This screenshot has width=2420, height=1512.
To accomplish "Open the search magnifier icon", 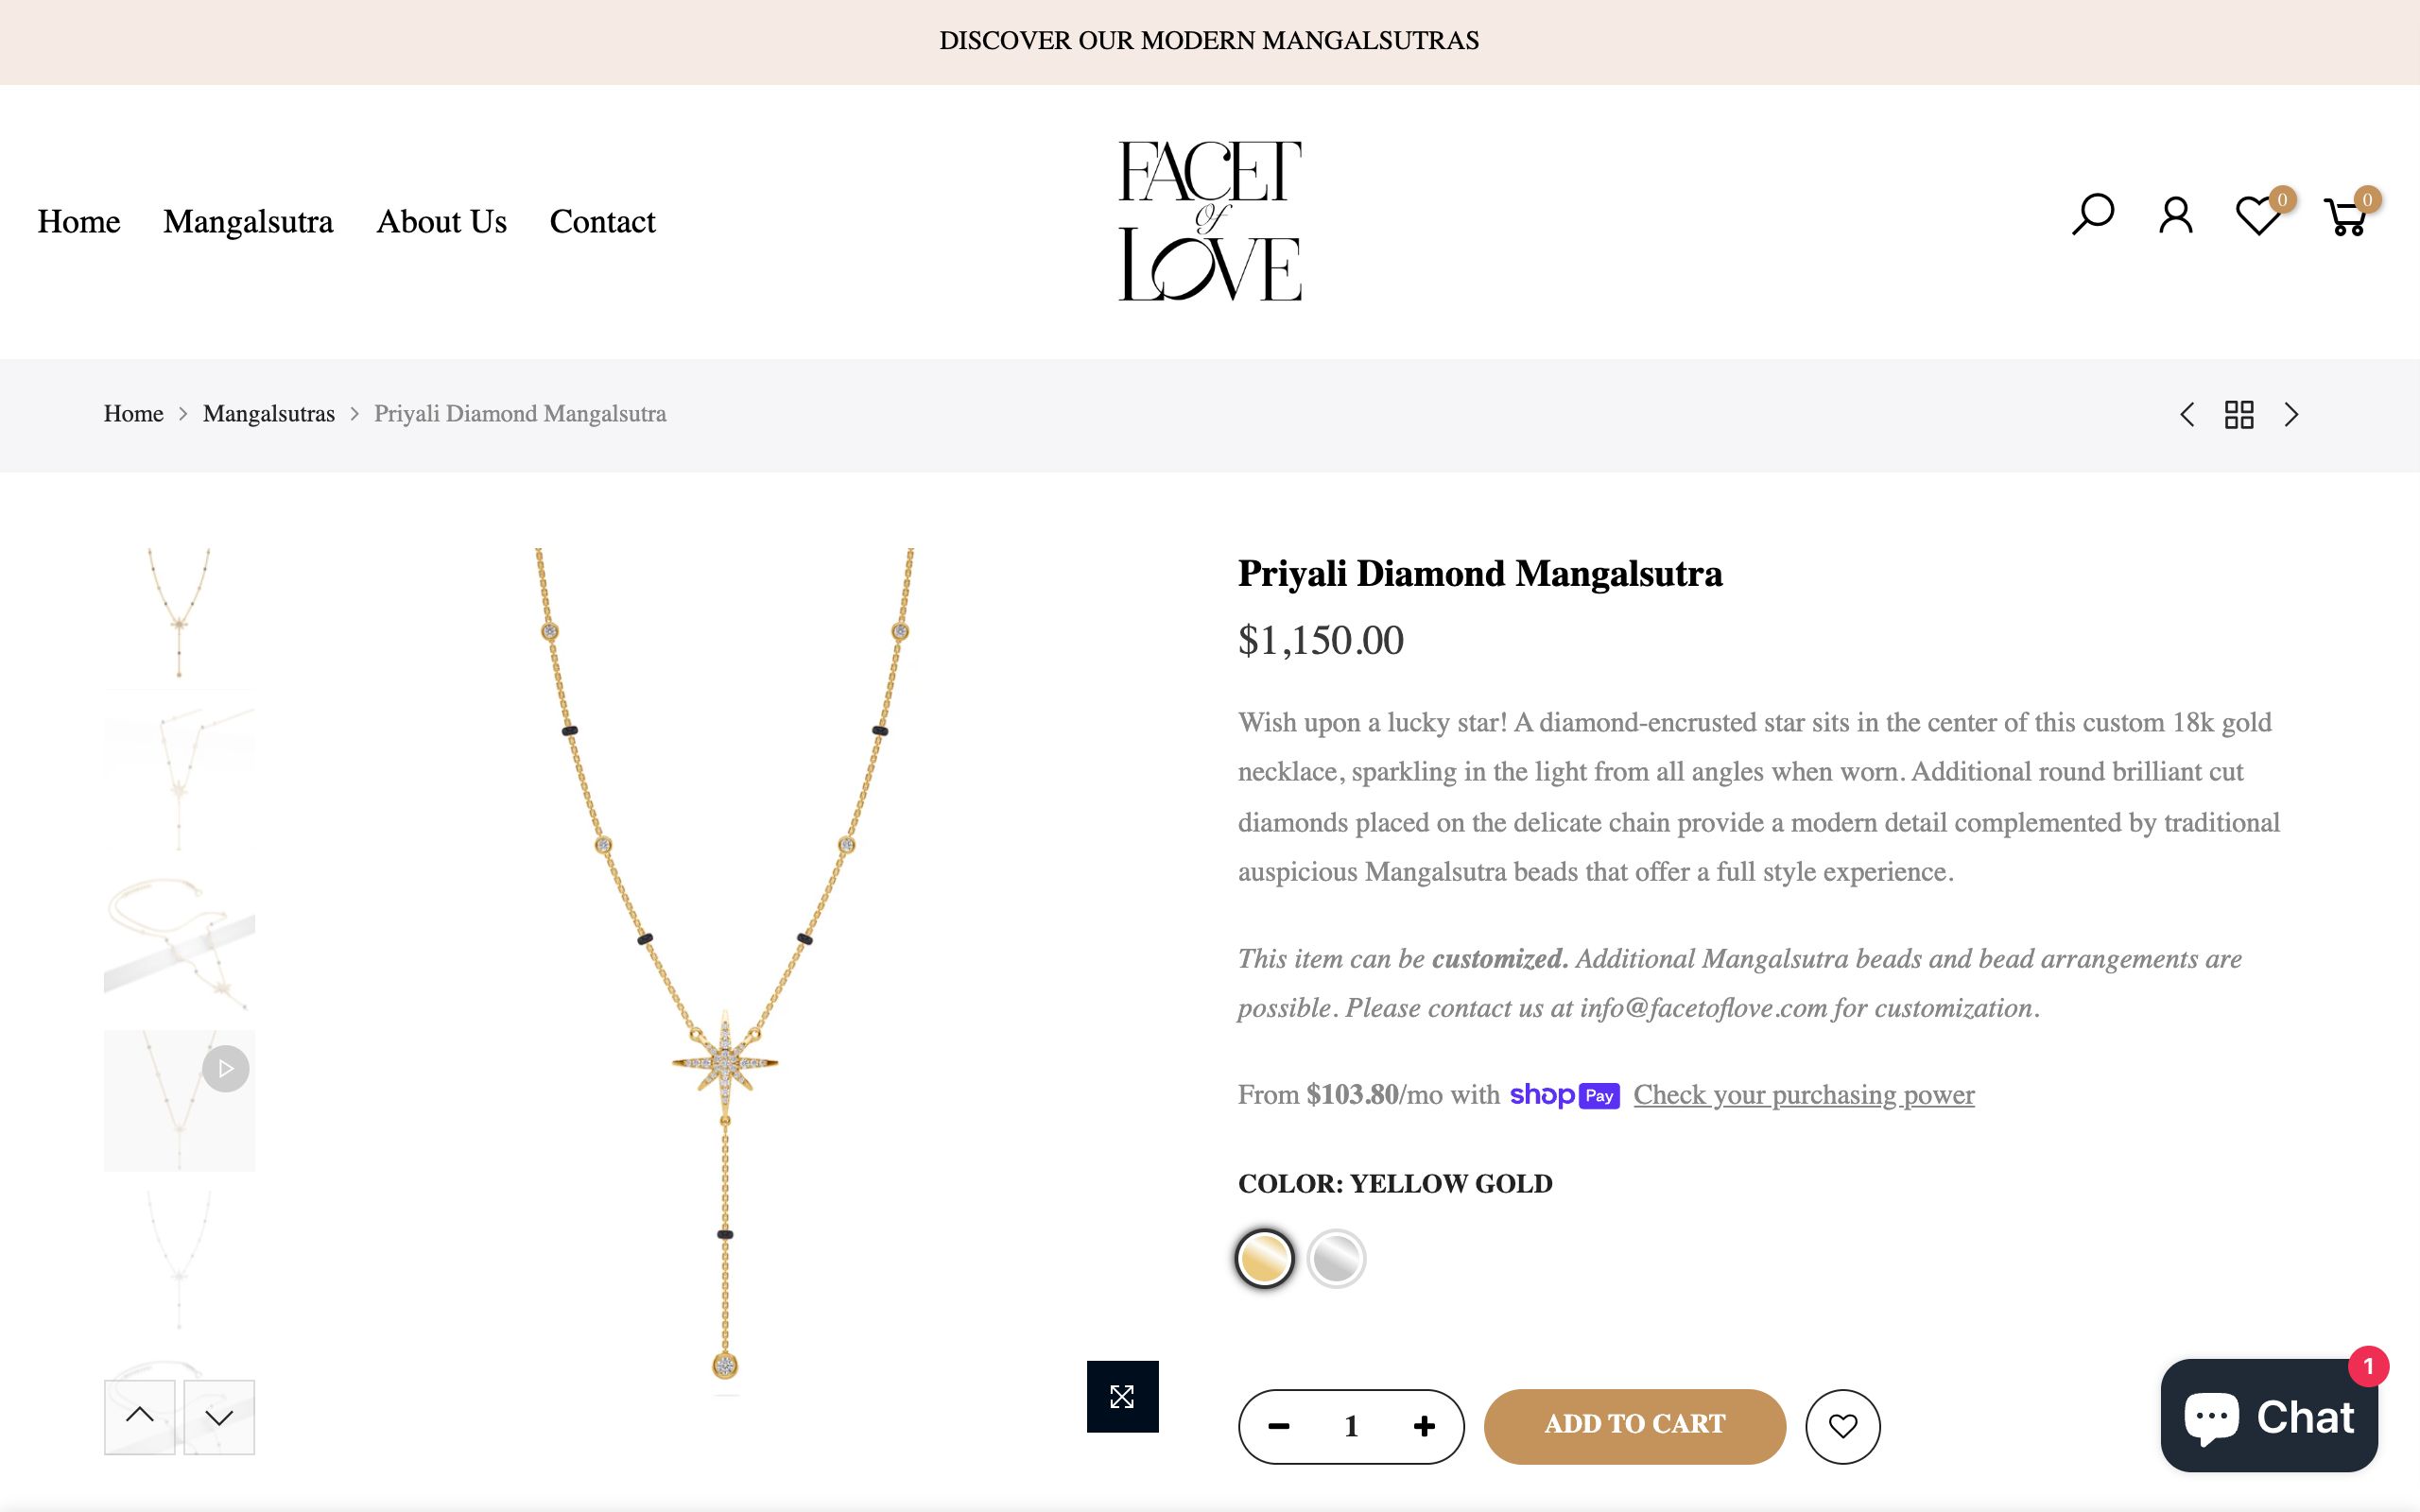I will click(x=2092, y=215).
